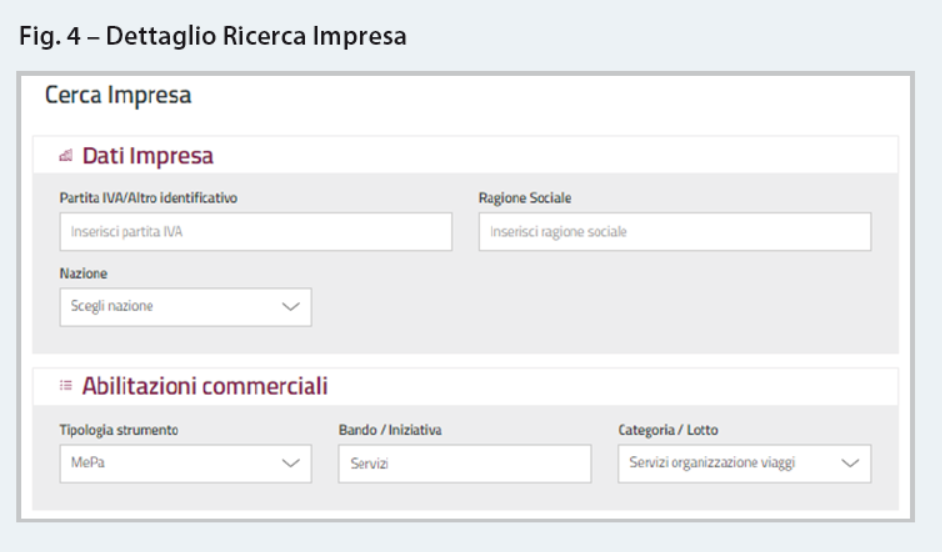Click the Bando / Iniziativa label
942x552 pixels.
coord(390,430)
